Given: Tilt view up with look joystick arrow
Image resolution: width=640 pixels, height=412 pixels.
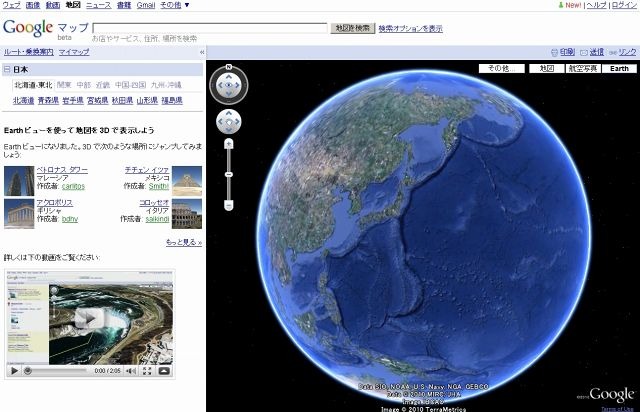Looking at the screenshot, I should (229, 77).
